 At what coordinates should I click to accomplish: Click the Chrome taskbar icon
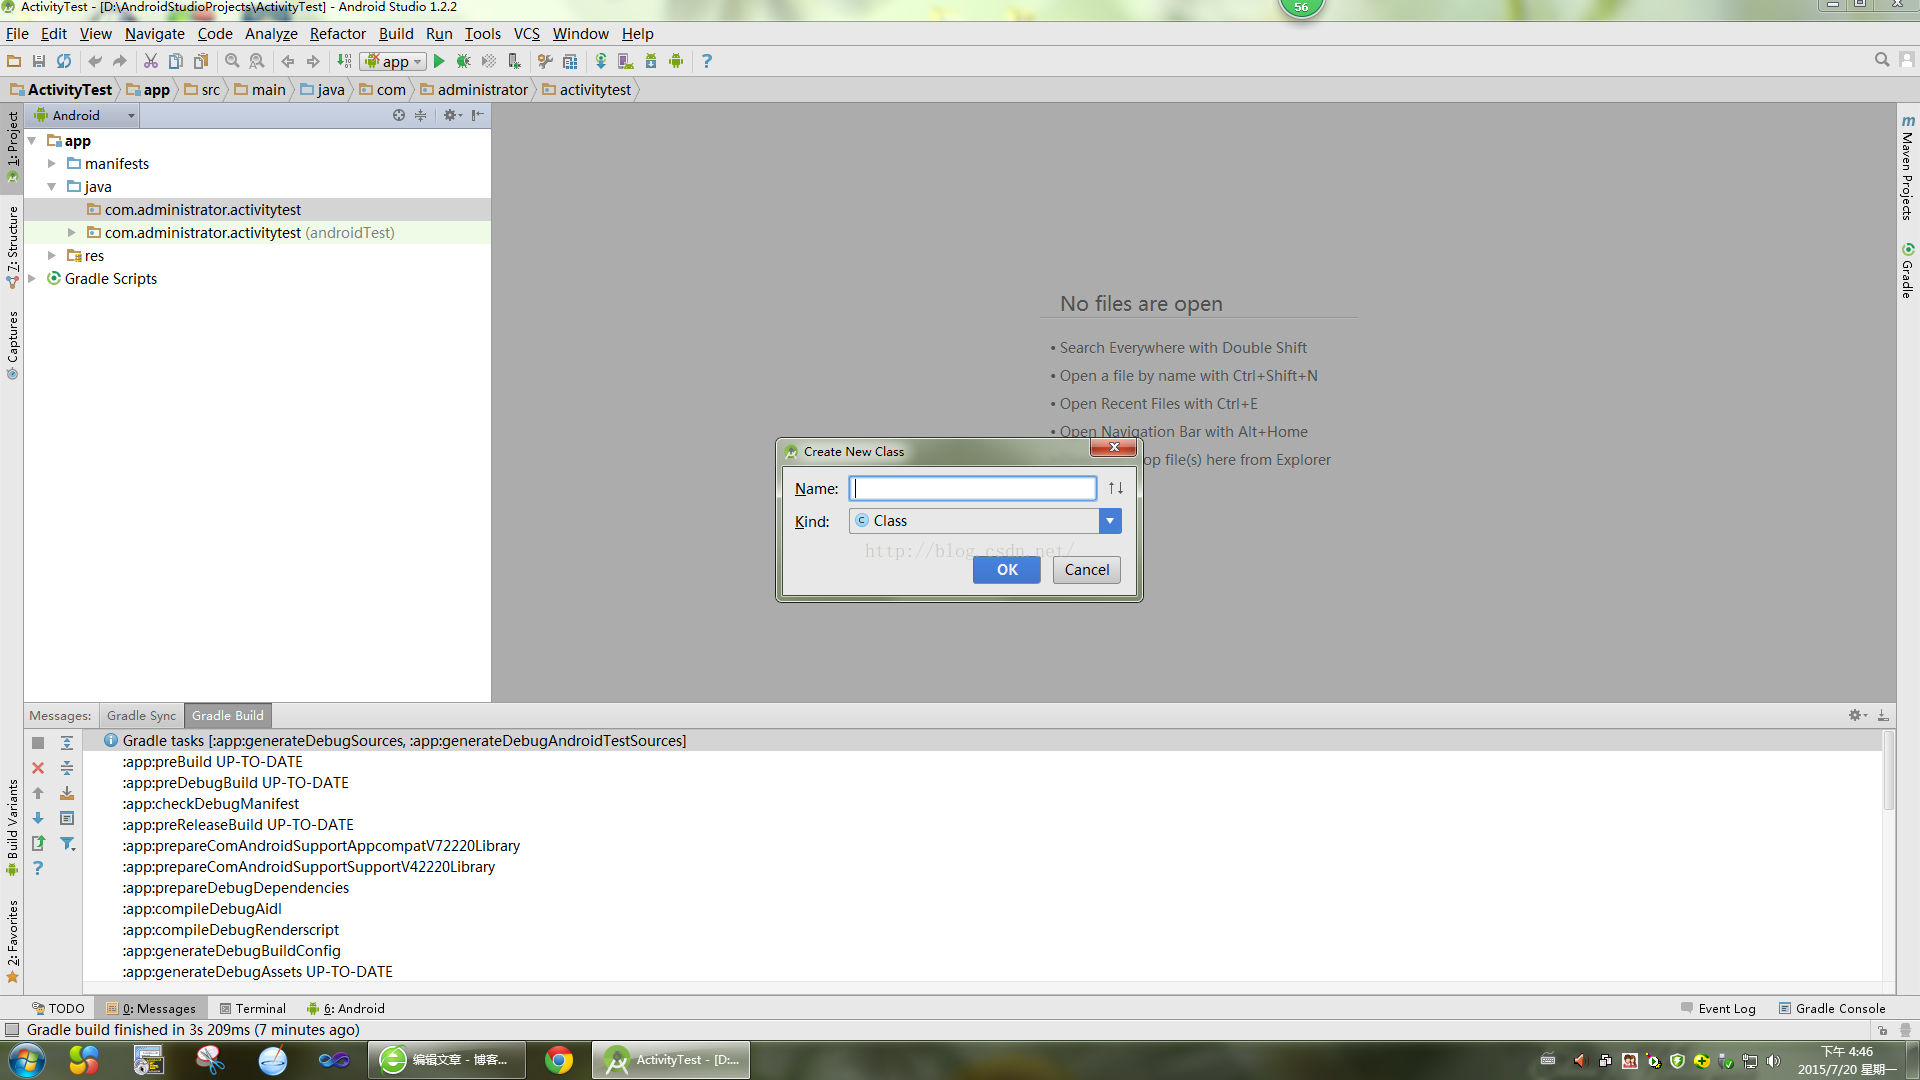coord(559,1060)
